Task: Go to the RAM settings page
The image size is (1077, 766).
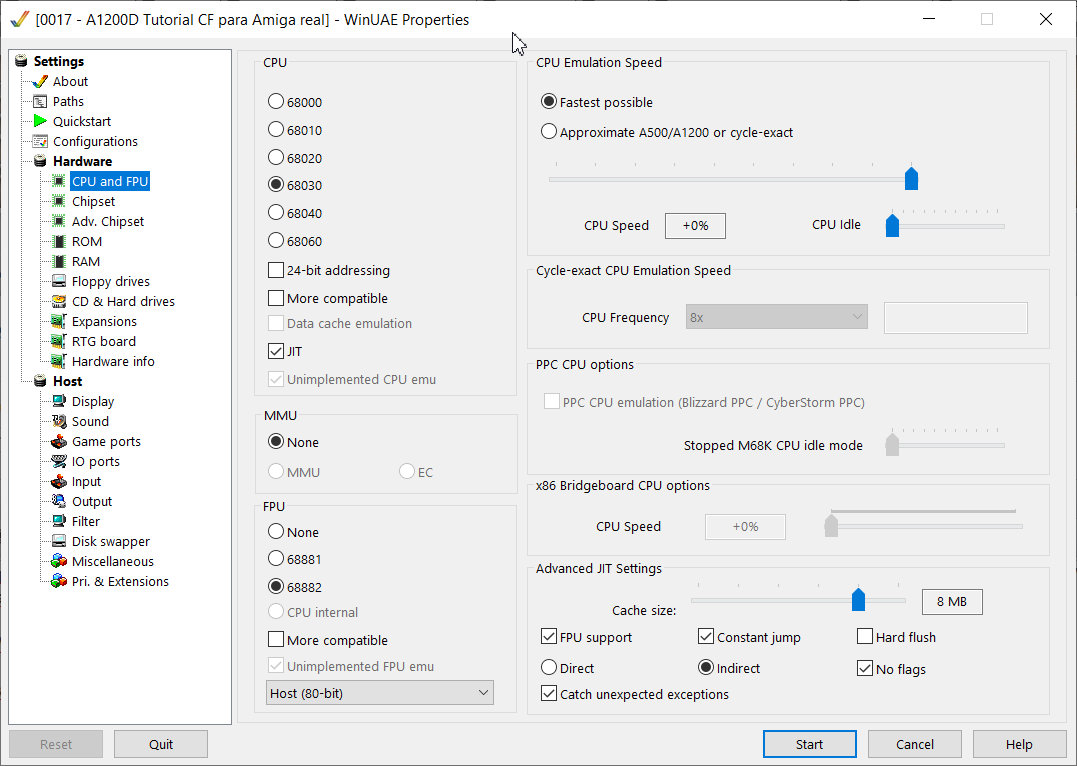Action: click(86, 261)
